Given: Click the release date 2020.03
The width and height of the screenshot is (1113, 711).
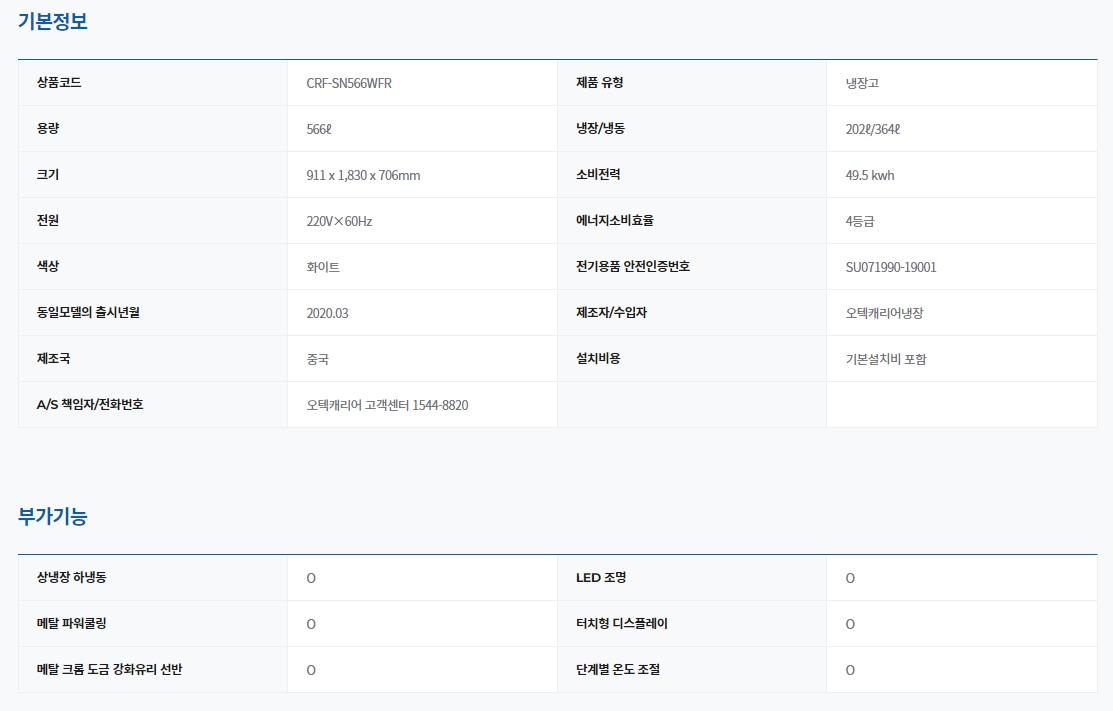Looking at the screenshot, I should pyautogui.click(x=327, y=313).
